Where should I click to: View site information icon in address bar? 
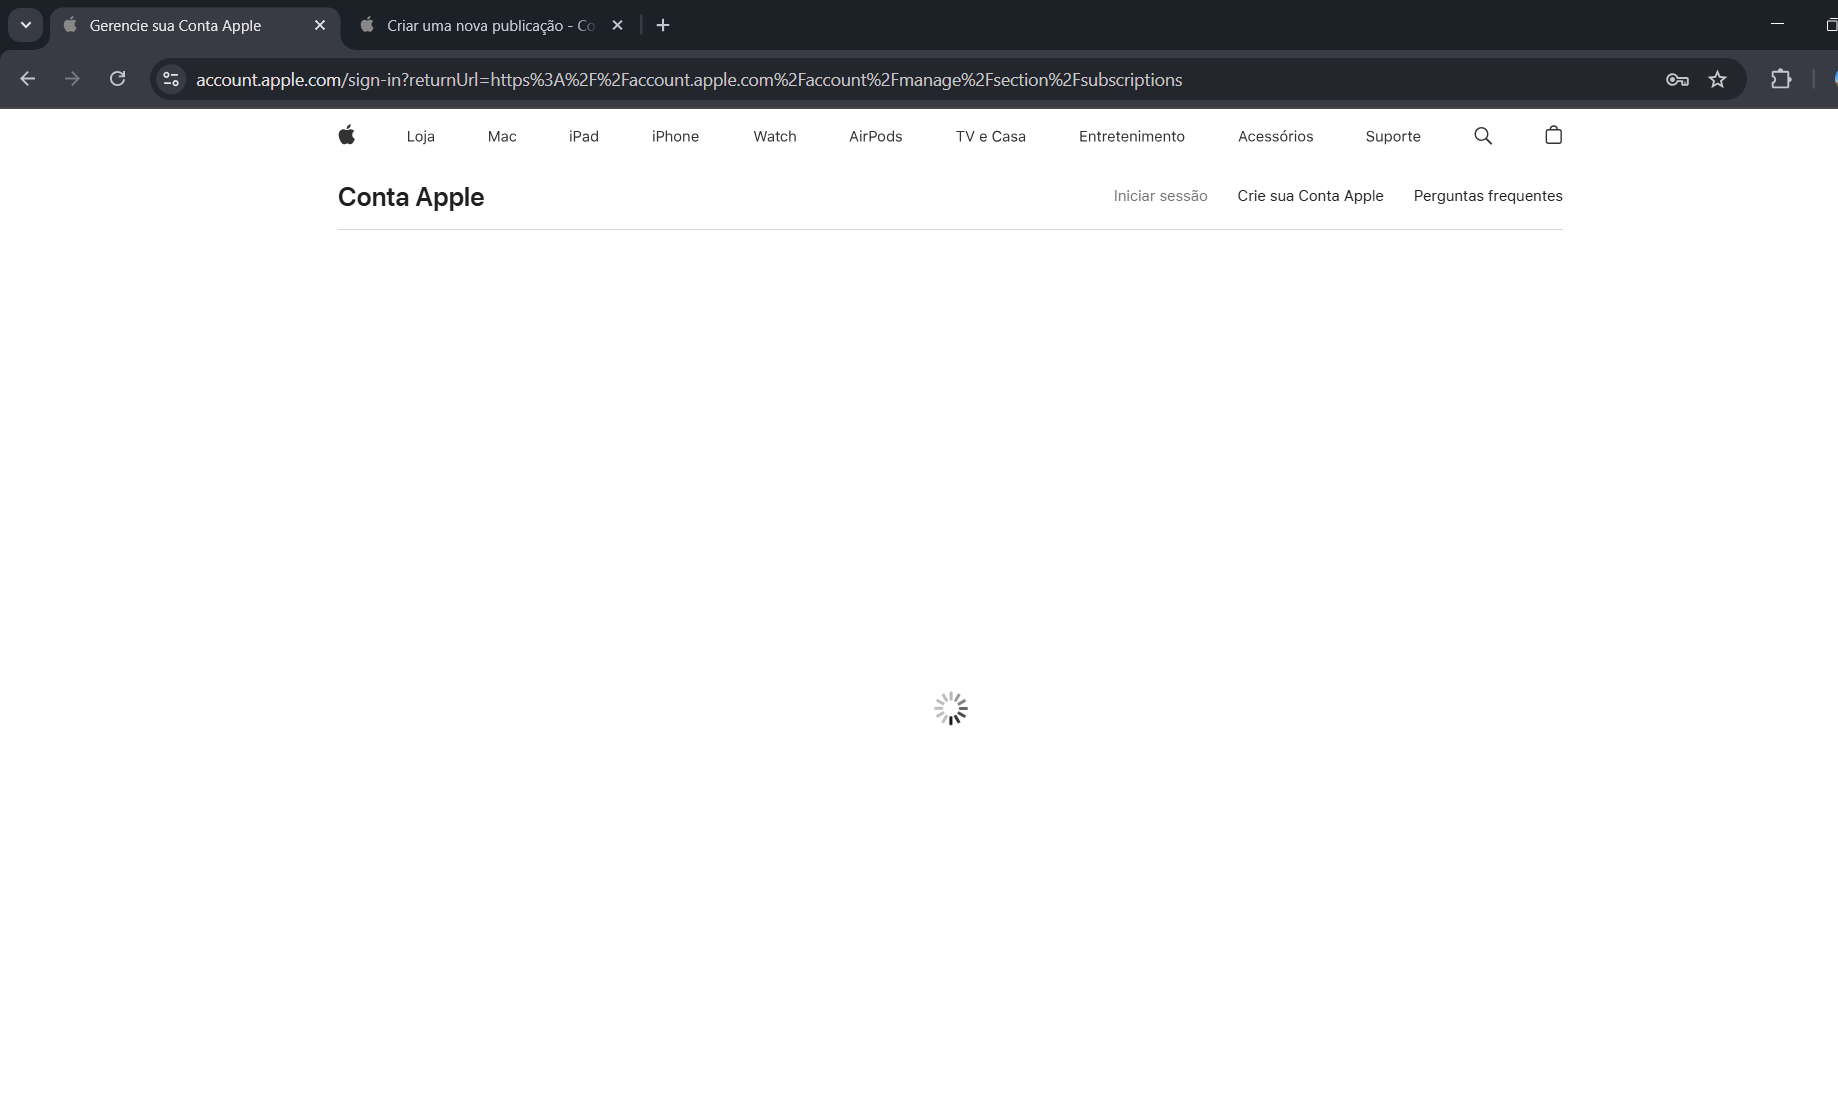(x=171, y=80)
